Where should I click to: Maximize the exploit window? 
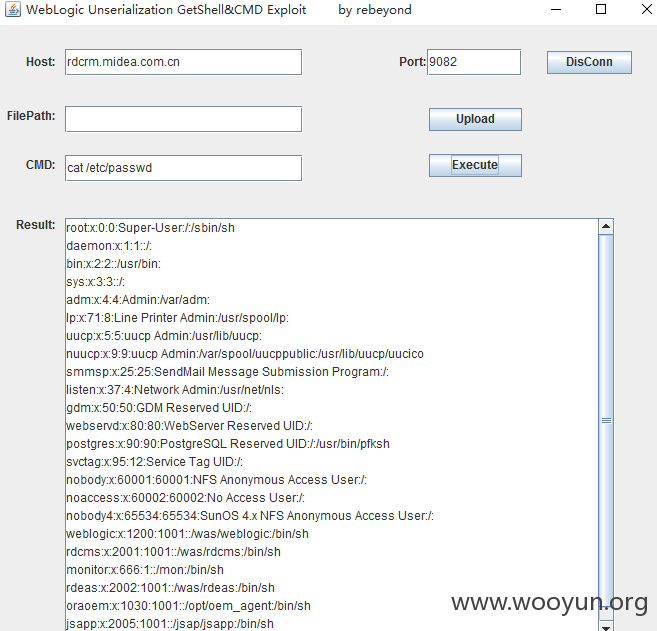601,9
